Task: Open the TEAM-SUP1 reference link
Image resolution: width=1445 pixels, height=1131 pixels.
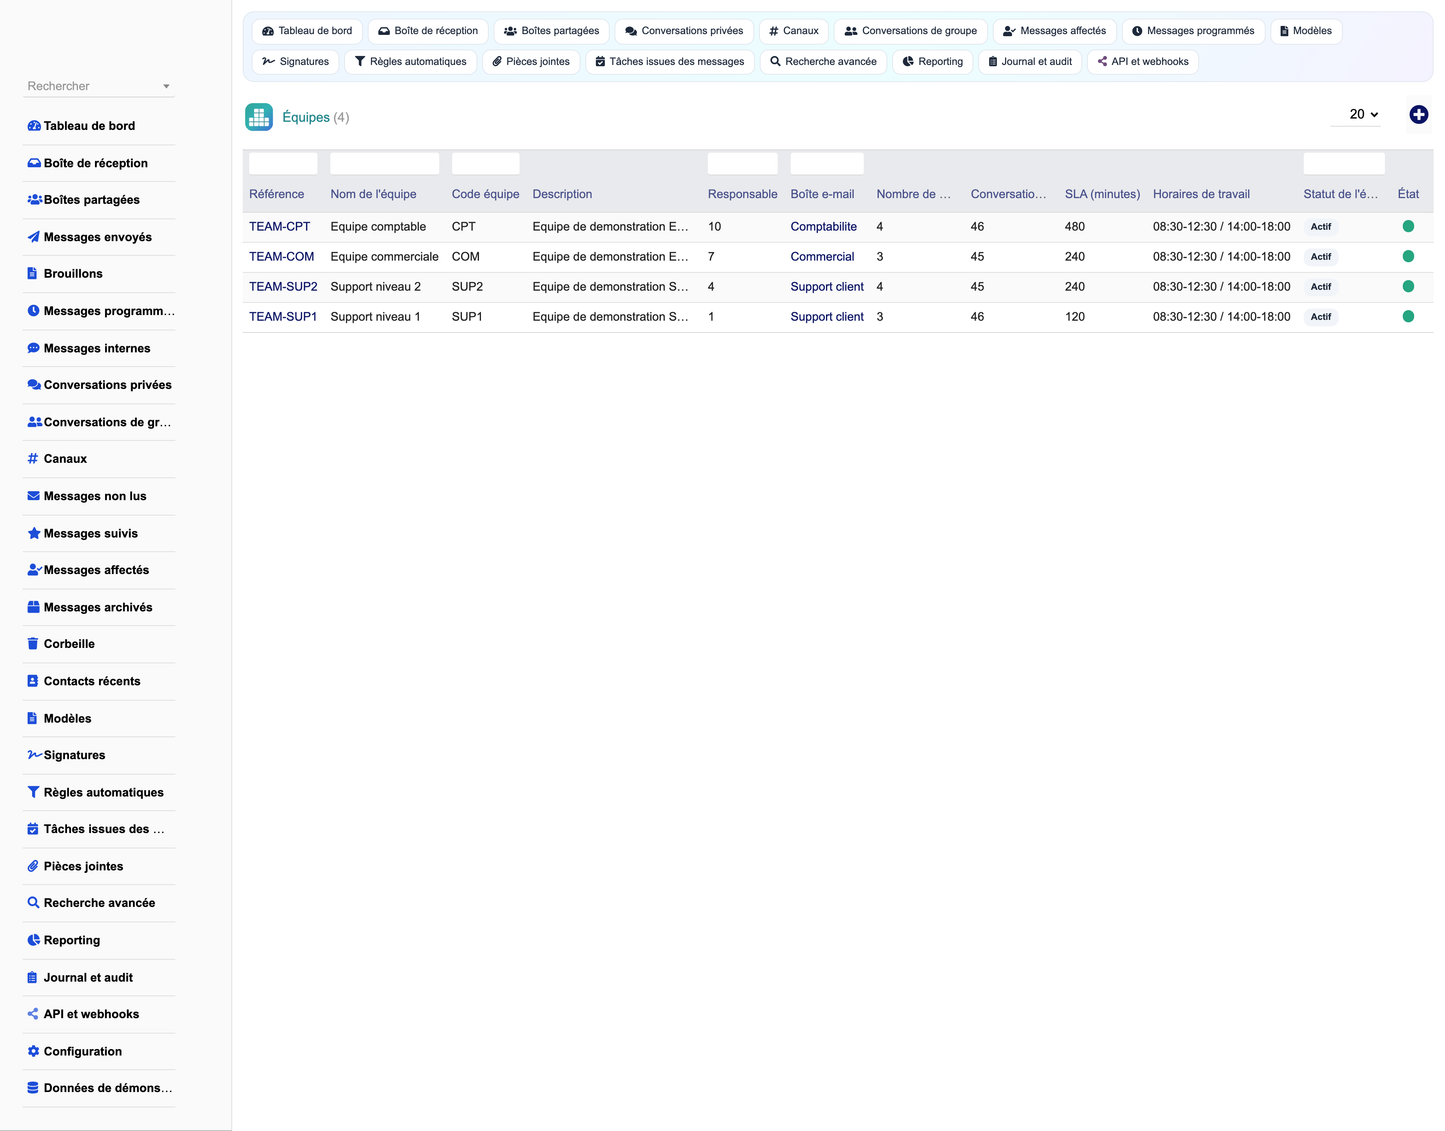Action: coord(283,317)
